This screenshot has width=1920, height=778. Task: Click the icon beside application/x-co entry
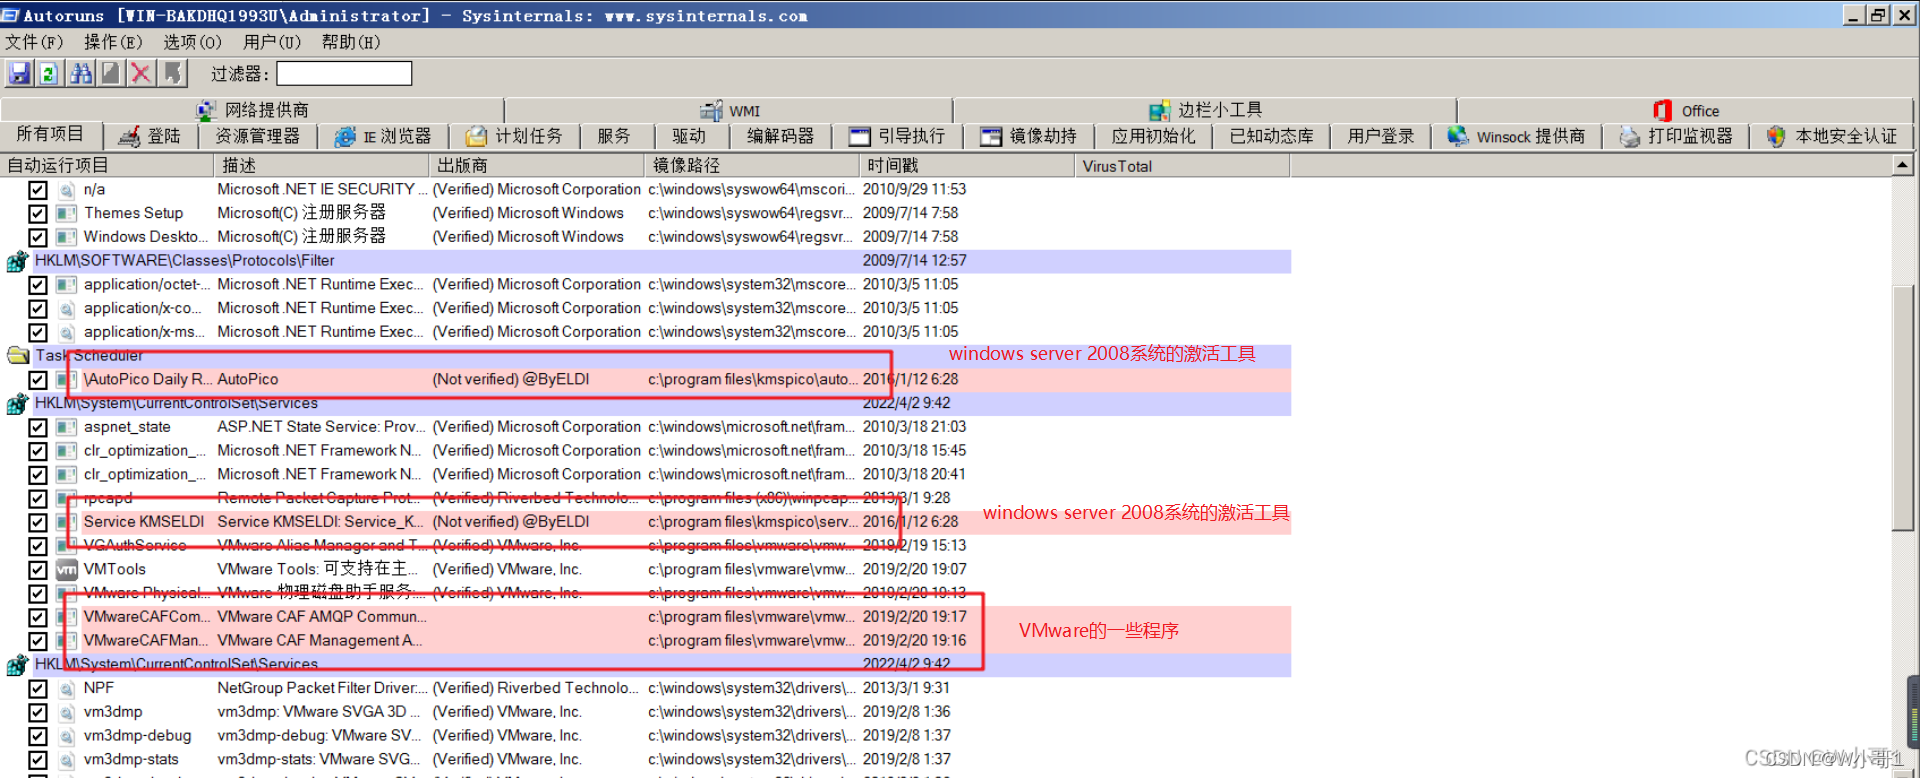point(67,309)
